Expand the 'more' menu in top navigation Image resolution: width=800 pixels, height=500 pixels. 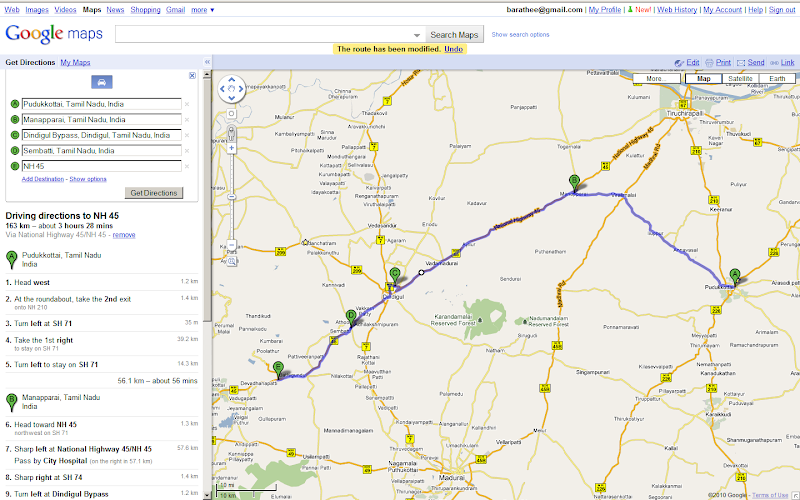coord(203,10)
